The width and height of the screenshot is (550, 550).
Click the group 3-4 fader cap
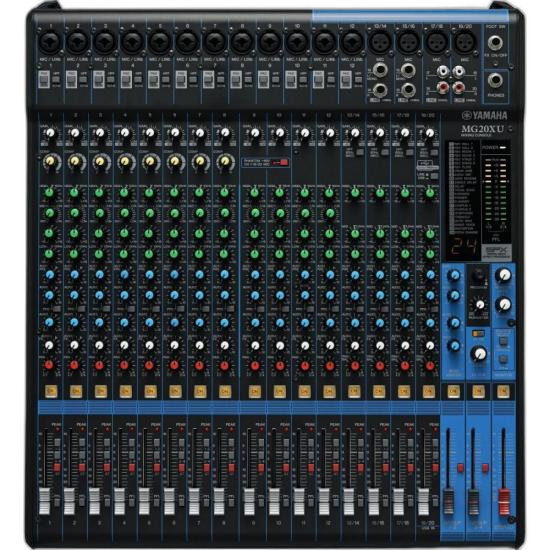coord(473,501)
